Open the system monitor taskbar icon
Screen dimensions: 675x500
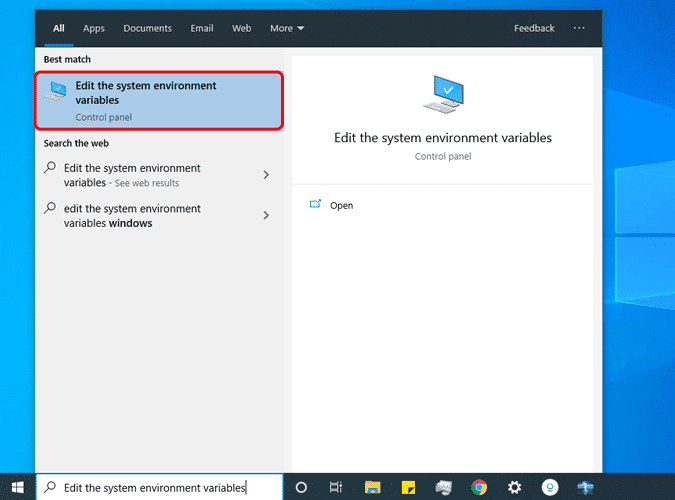click(443, 487)
